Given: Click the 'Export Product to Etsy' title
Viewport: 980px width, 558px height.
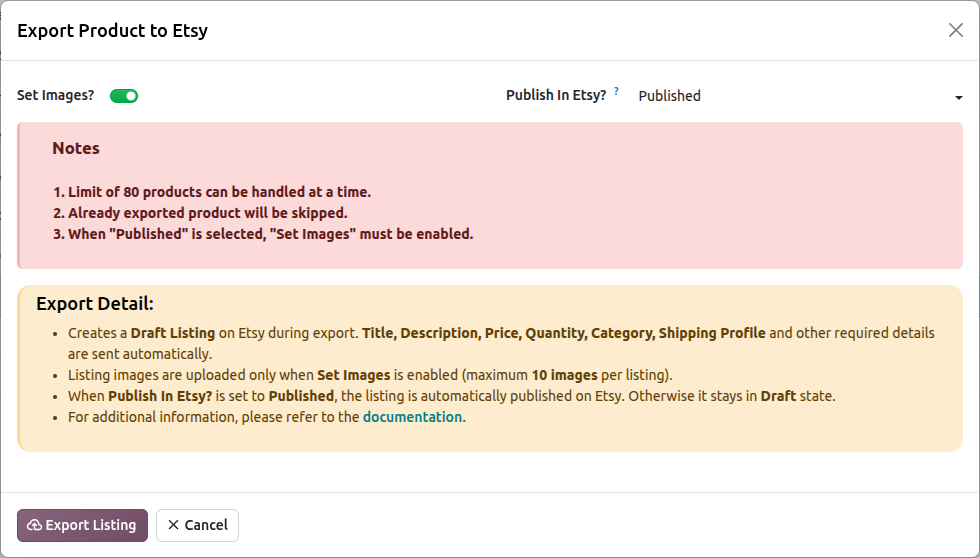Looking at the screenshot, I should click(112, 31).
